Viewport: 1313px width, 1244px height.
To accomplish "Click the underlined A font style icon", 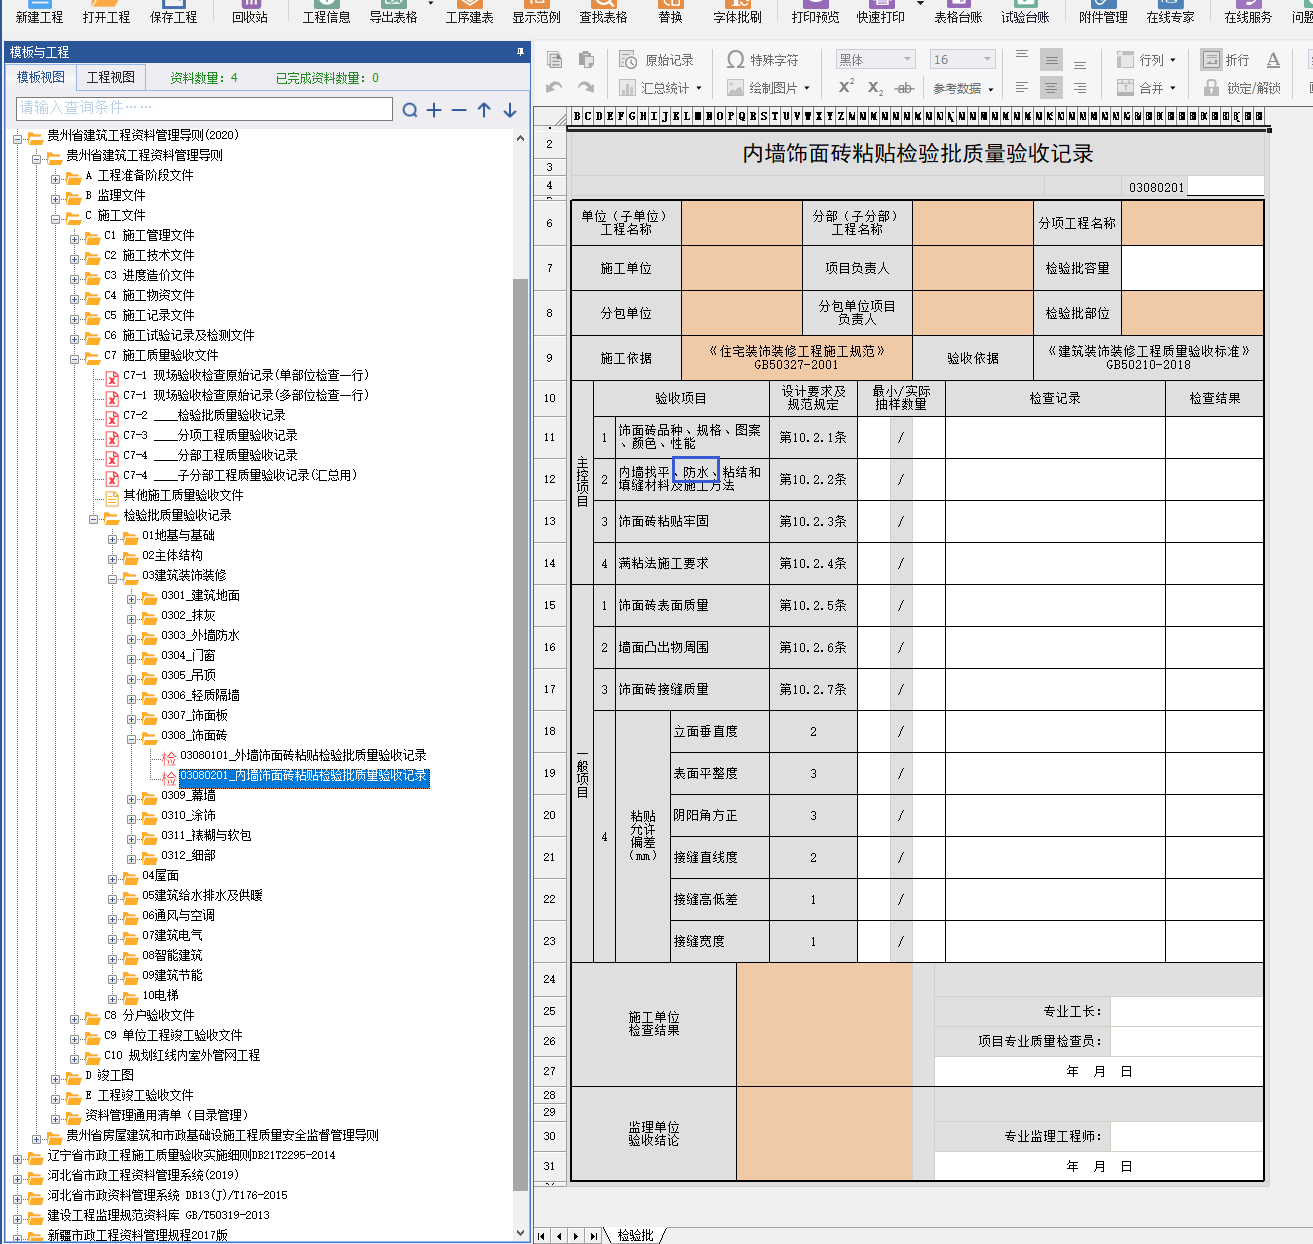I will coord(1273,60).
